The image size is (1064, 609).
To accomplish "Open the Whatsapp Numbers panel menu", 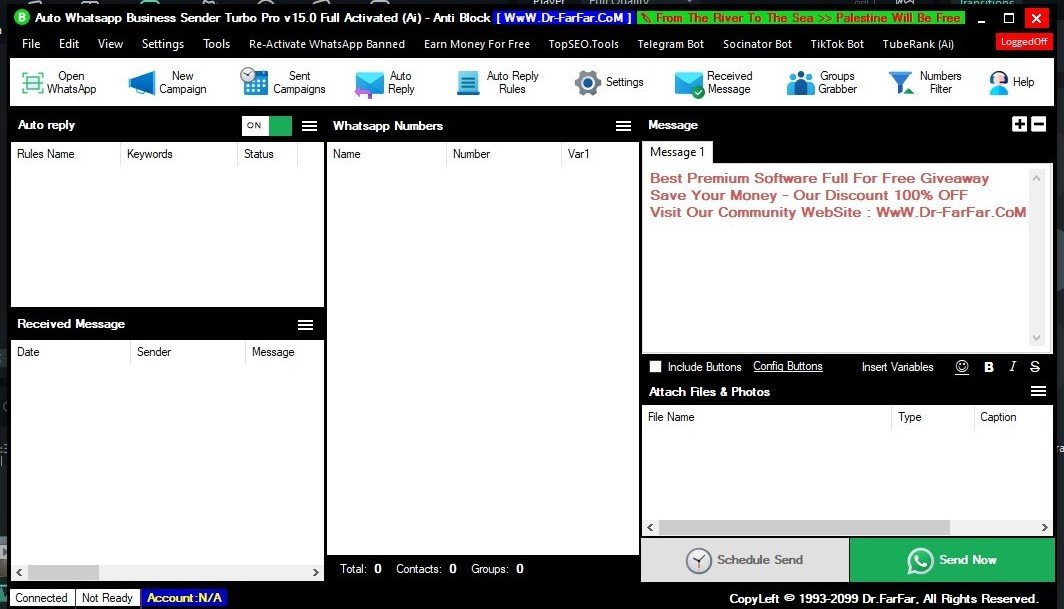I will tap(623, 126).
